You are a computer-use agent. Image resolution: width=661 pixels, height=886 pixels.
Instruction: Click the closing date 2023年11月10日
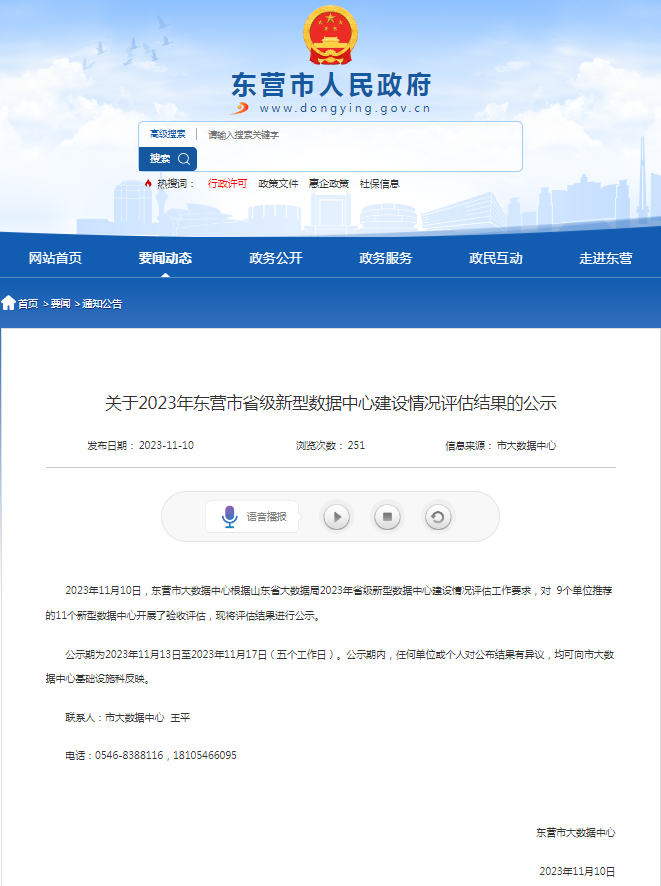click(577, 871)
